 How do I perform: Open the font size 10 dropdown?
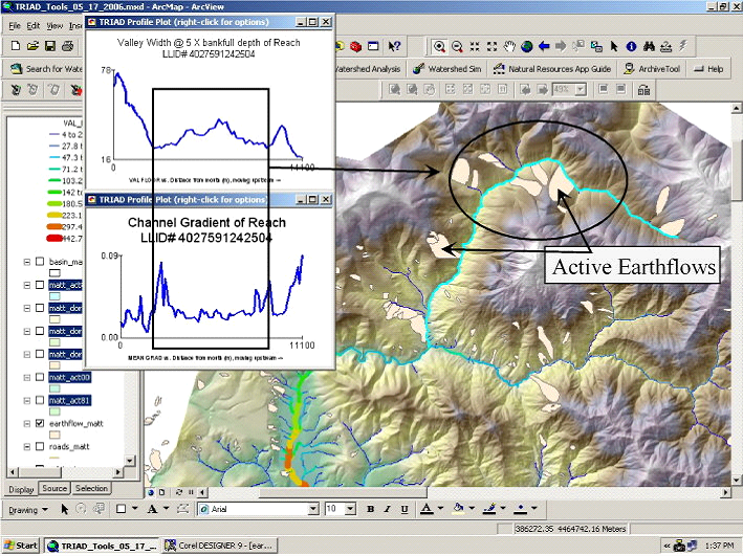350,509
